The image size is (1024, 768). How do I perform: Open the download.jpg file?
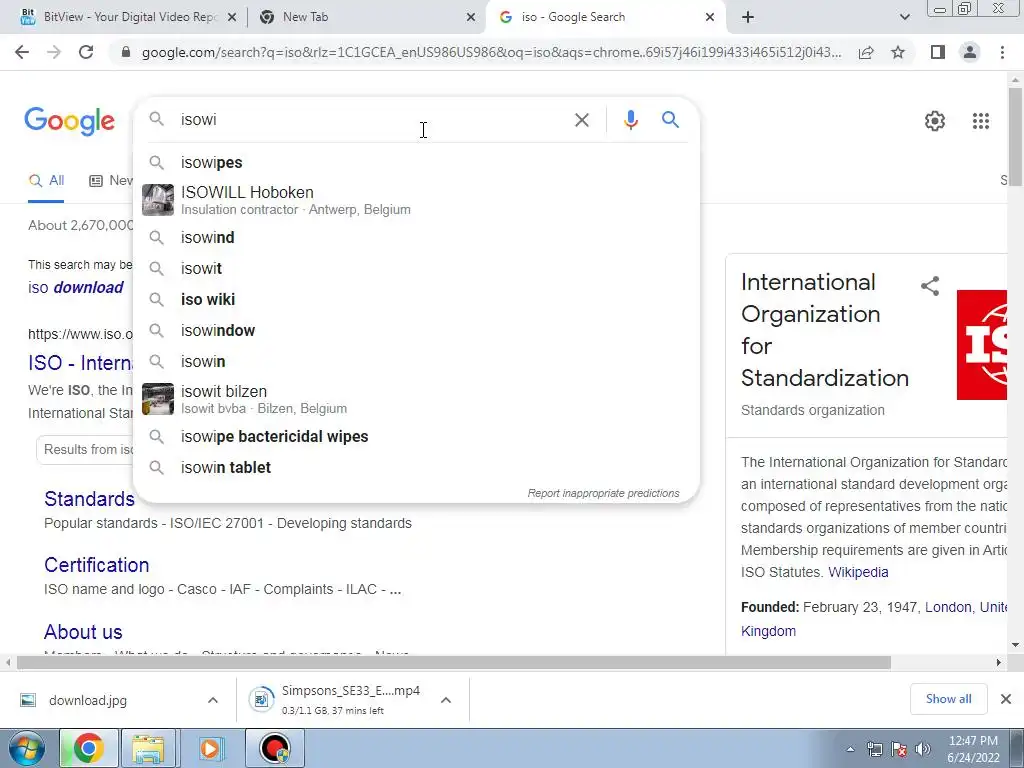pos(88,700)
